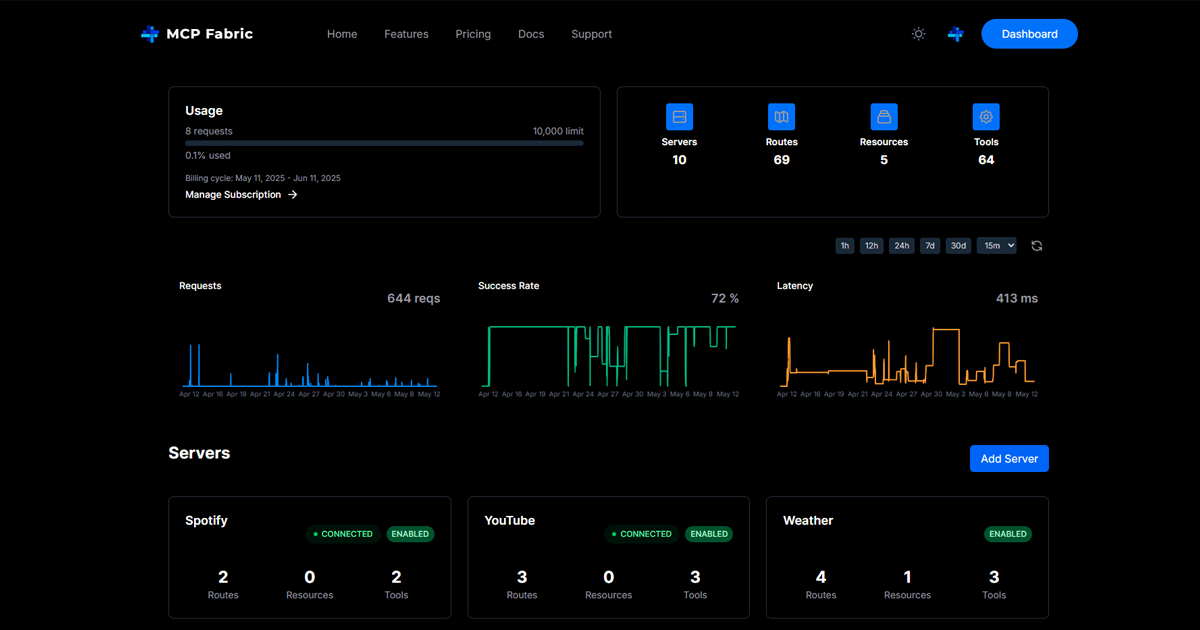The width and height of the screenshot is (1200, 630).
Task: Click the Tools gear icon showing 64
Action: (986, 116)
